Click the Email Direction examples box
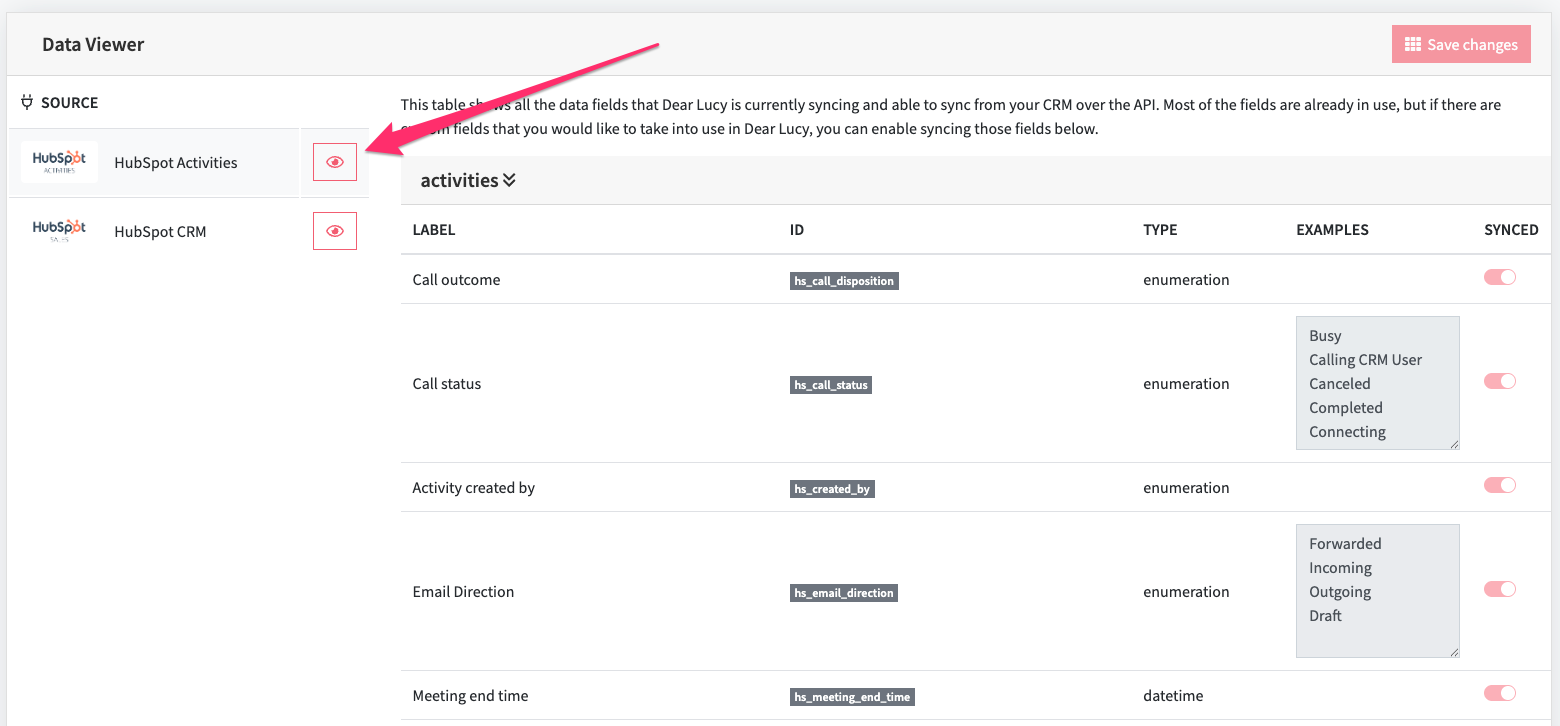This screenshot has width=1560, height=726. (1377, 591)
